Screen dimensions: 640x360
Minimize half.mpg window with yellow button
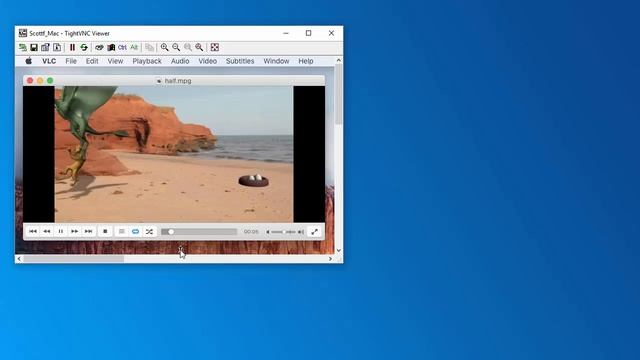point(40,80)
